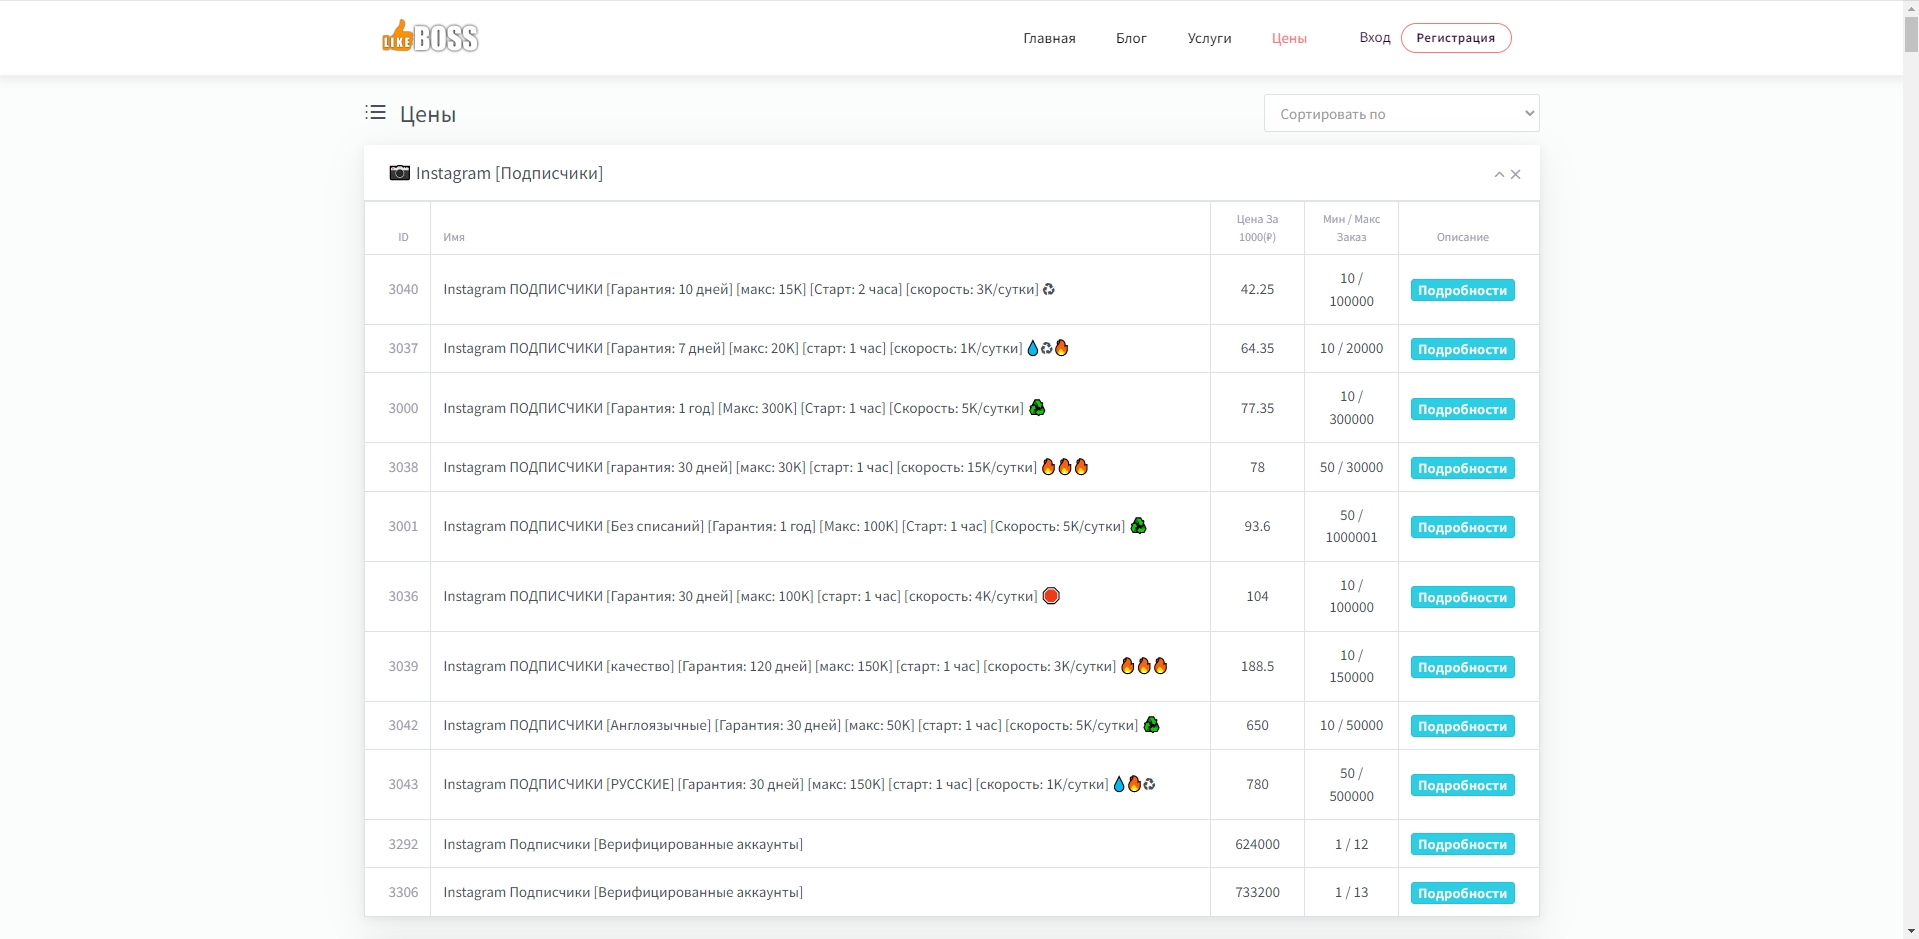Click the price 77.35 cell

coord(1257,408)
